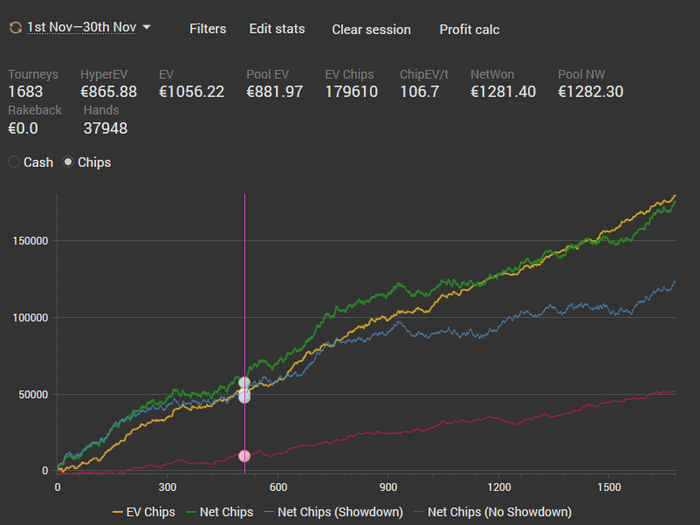Click the light blue Showdown data marker
The image size is (700, 525).
click(x=244, y=397)
